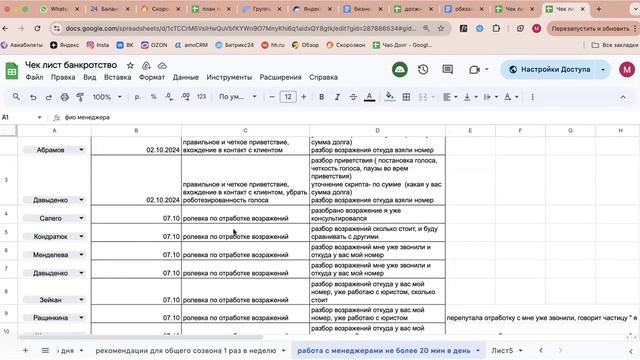640x360 pixels.
Task: Open fill color picker
Action: (390, 97)
